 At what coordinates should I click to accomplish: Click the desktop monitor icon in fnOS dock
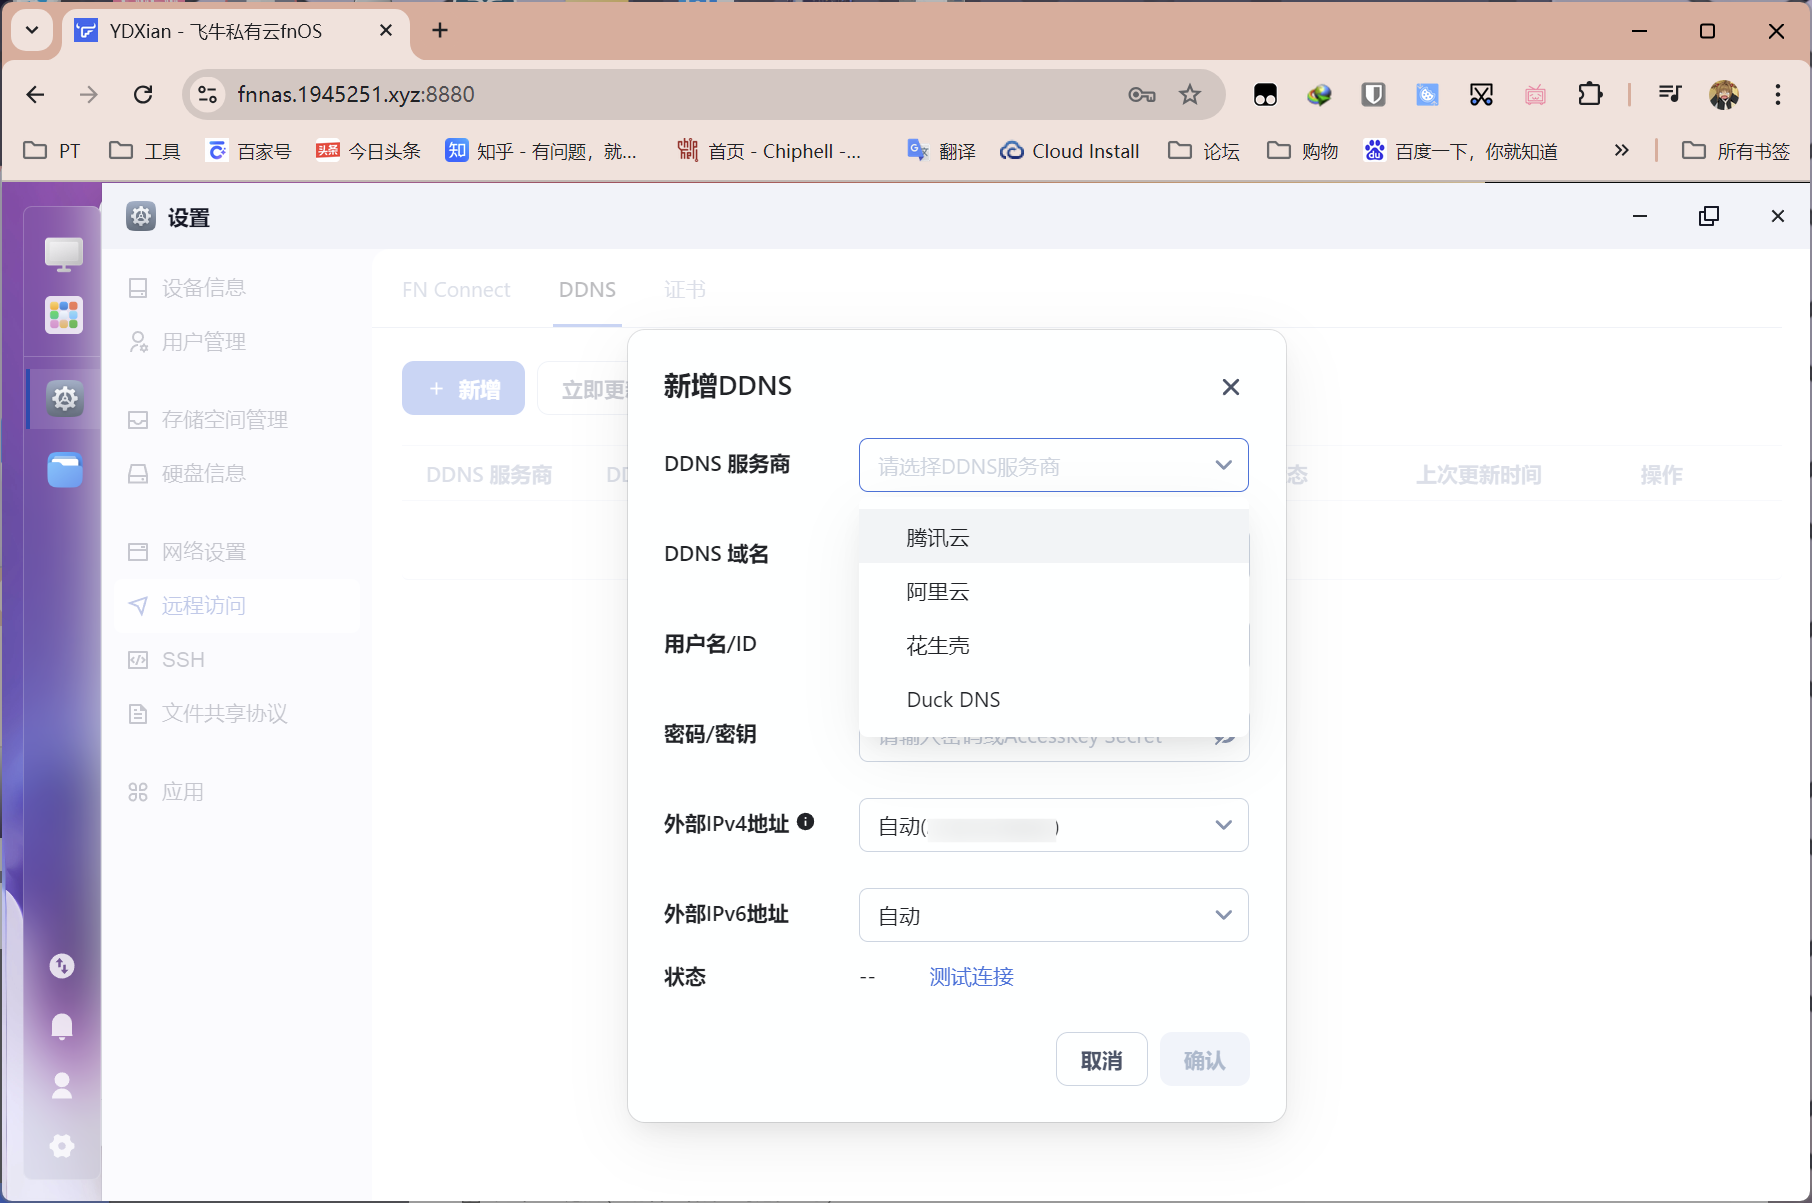coord(64,254)
